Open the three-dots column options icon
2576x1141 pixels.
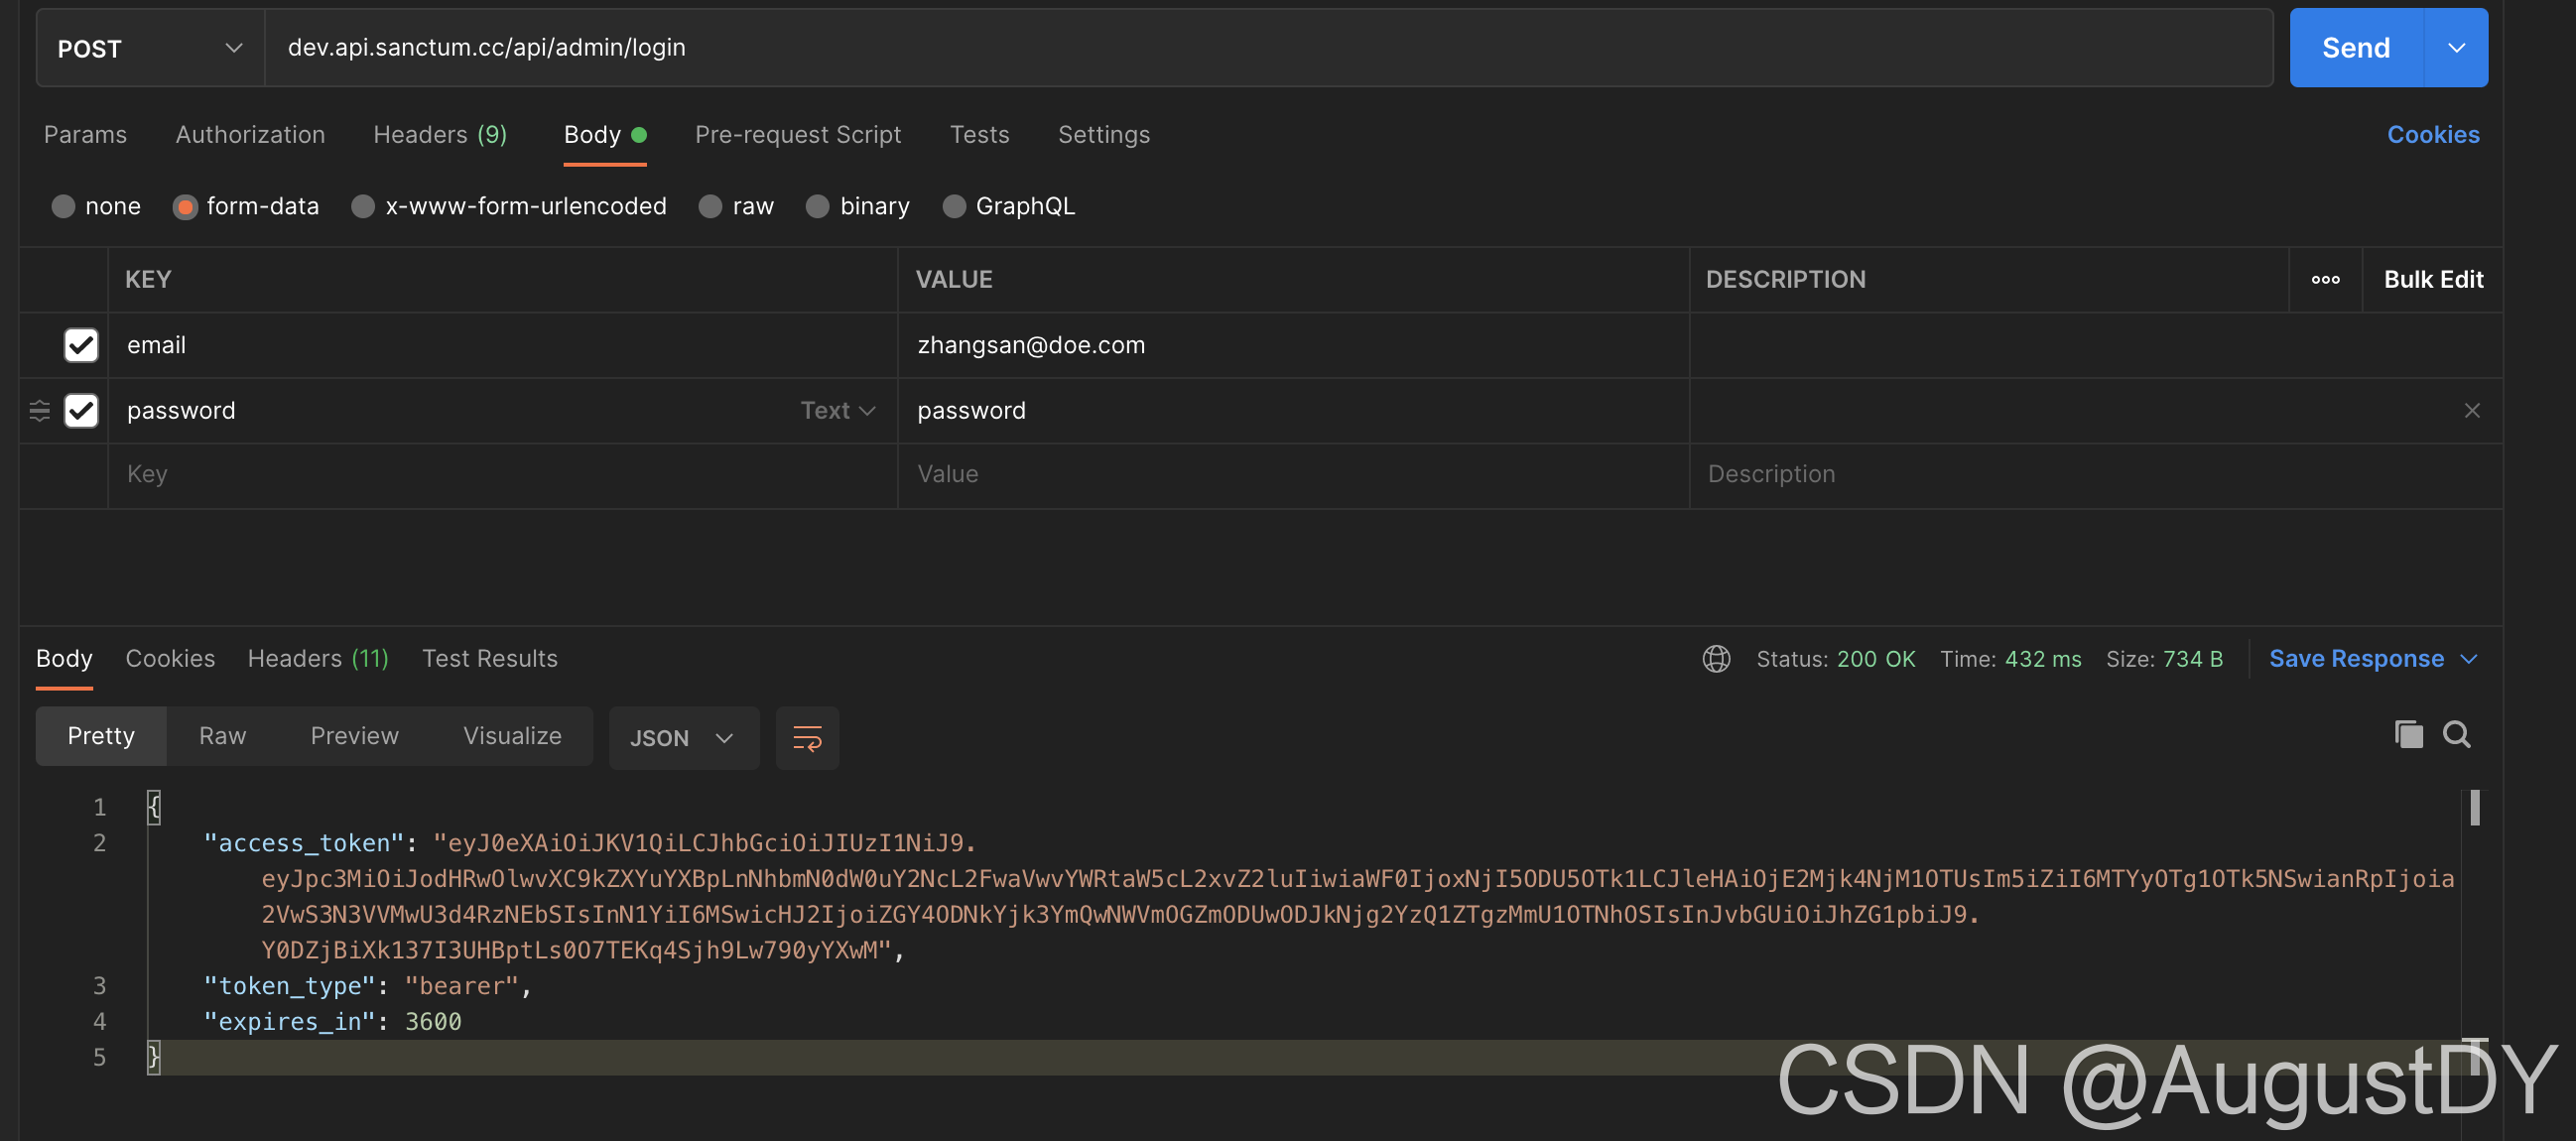[2325, 280]
